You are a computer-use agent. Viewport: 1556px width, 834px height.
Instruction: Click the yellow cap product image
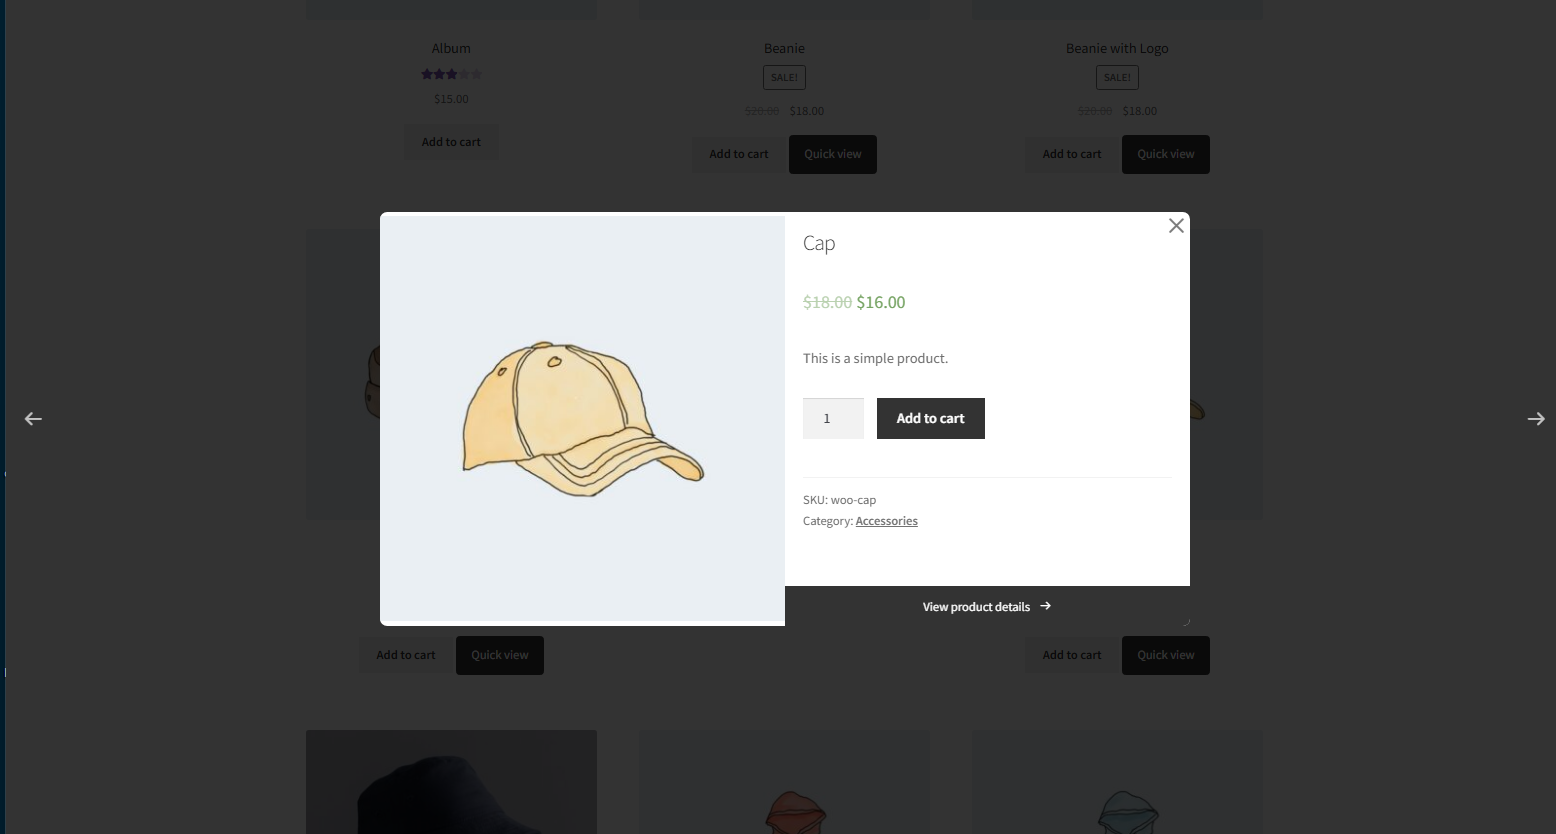point(582,419)
